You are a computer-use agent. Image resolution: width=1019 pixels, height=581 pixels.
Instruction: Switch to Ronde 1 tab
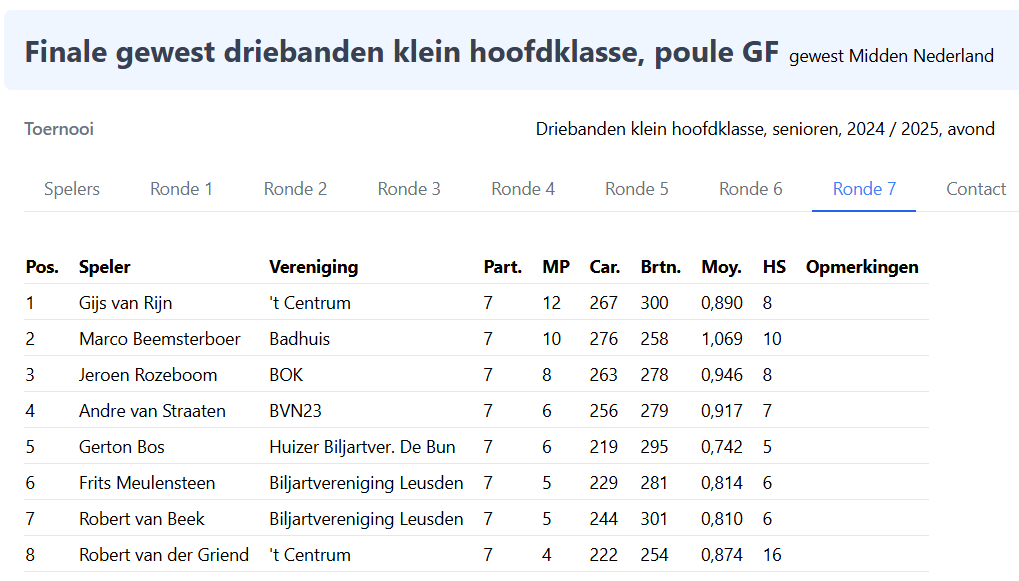click(x=181, y=189)
